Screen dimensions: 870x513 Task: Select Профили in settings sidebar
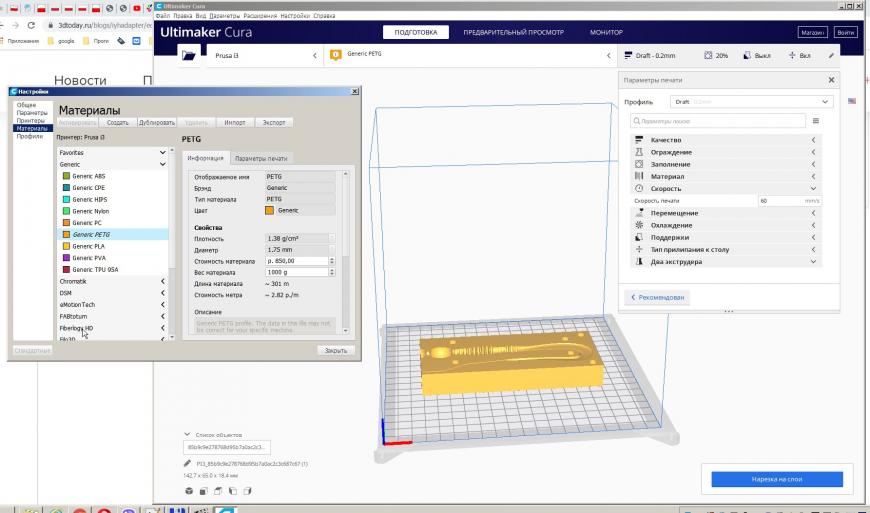pos(29,136)
